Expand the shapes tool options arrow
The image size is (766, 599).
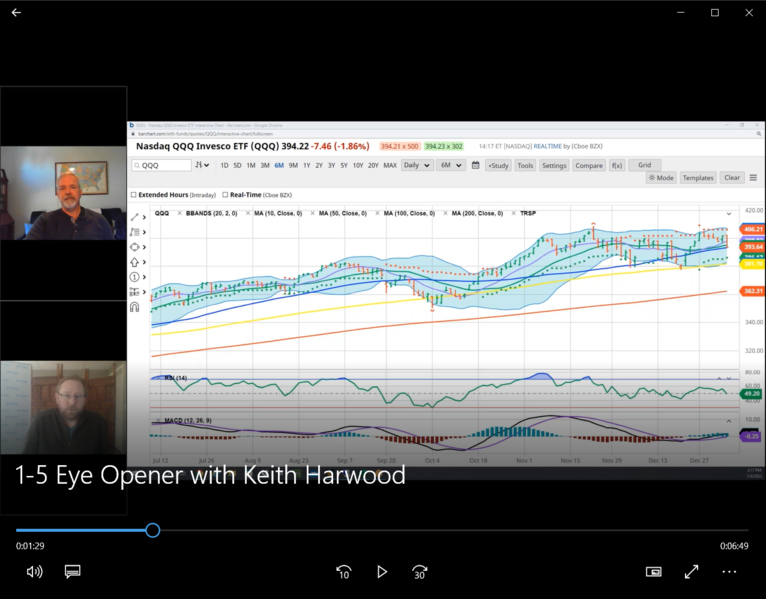144,247
